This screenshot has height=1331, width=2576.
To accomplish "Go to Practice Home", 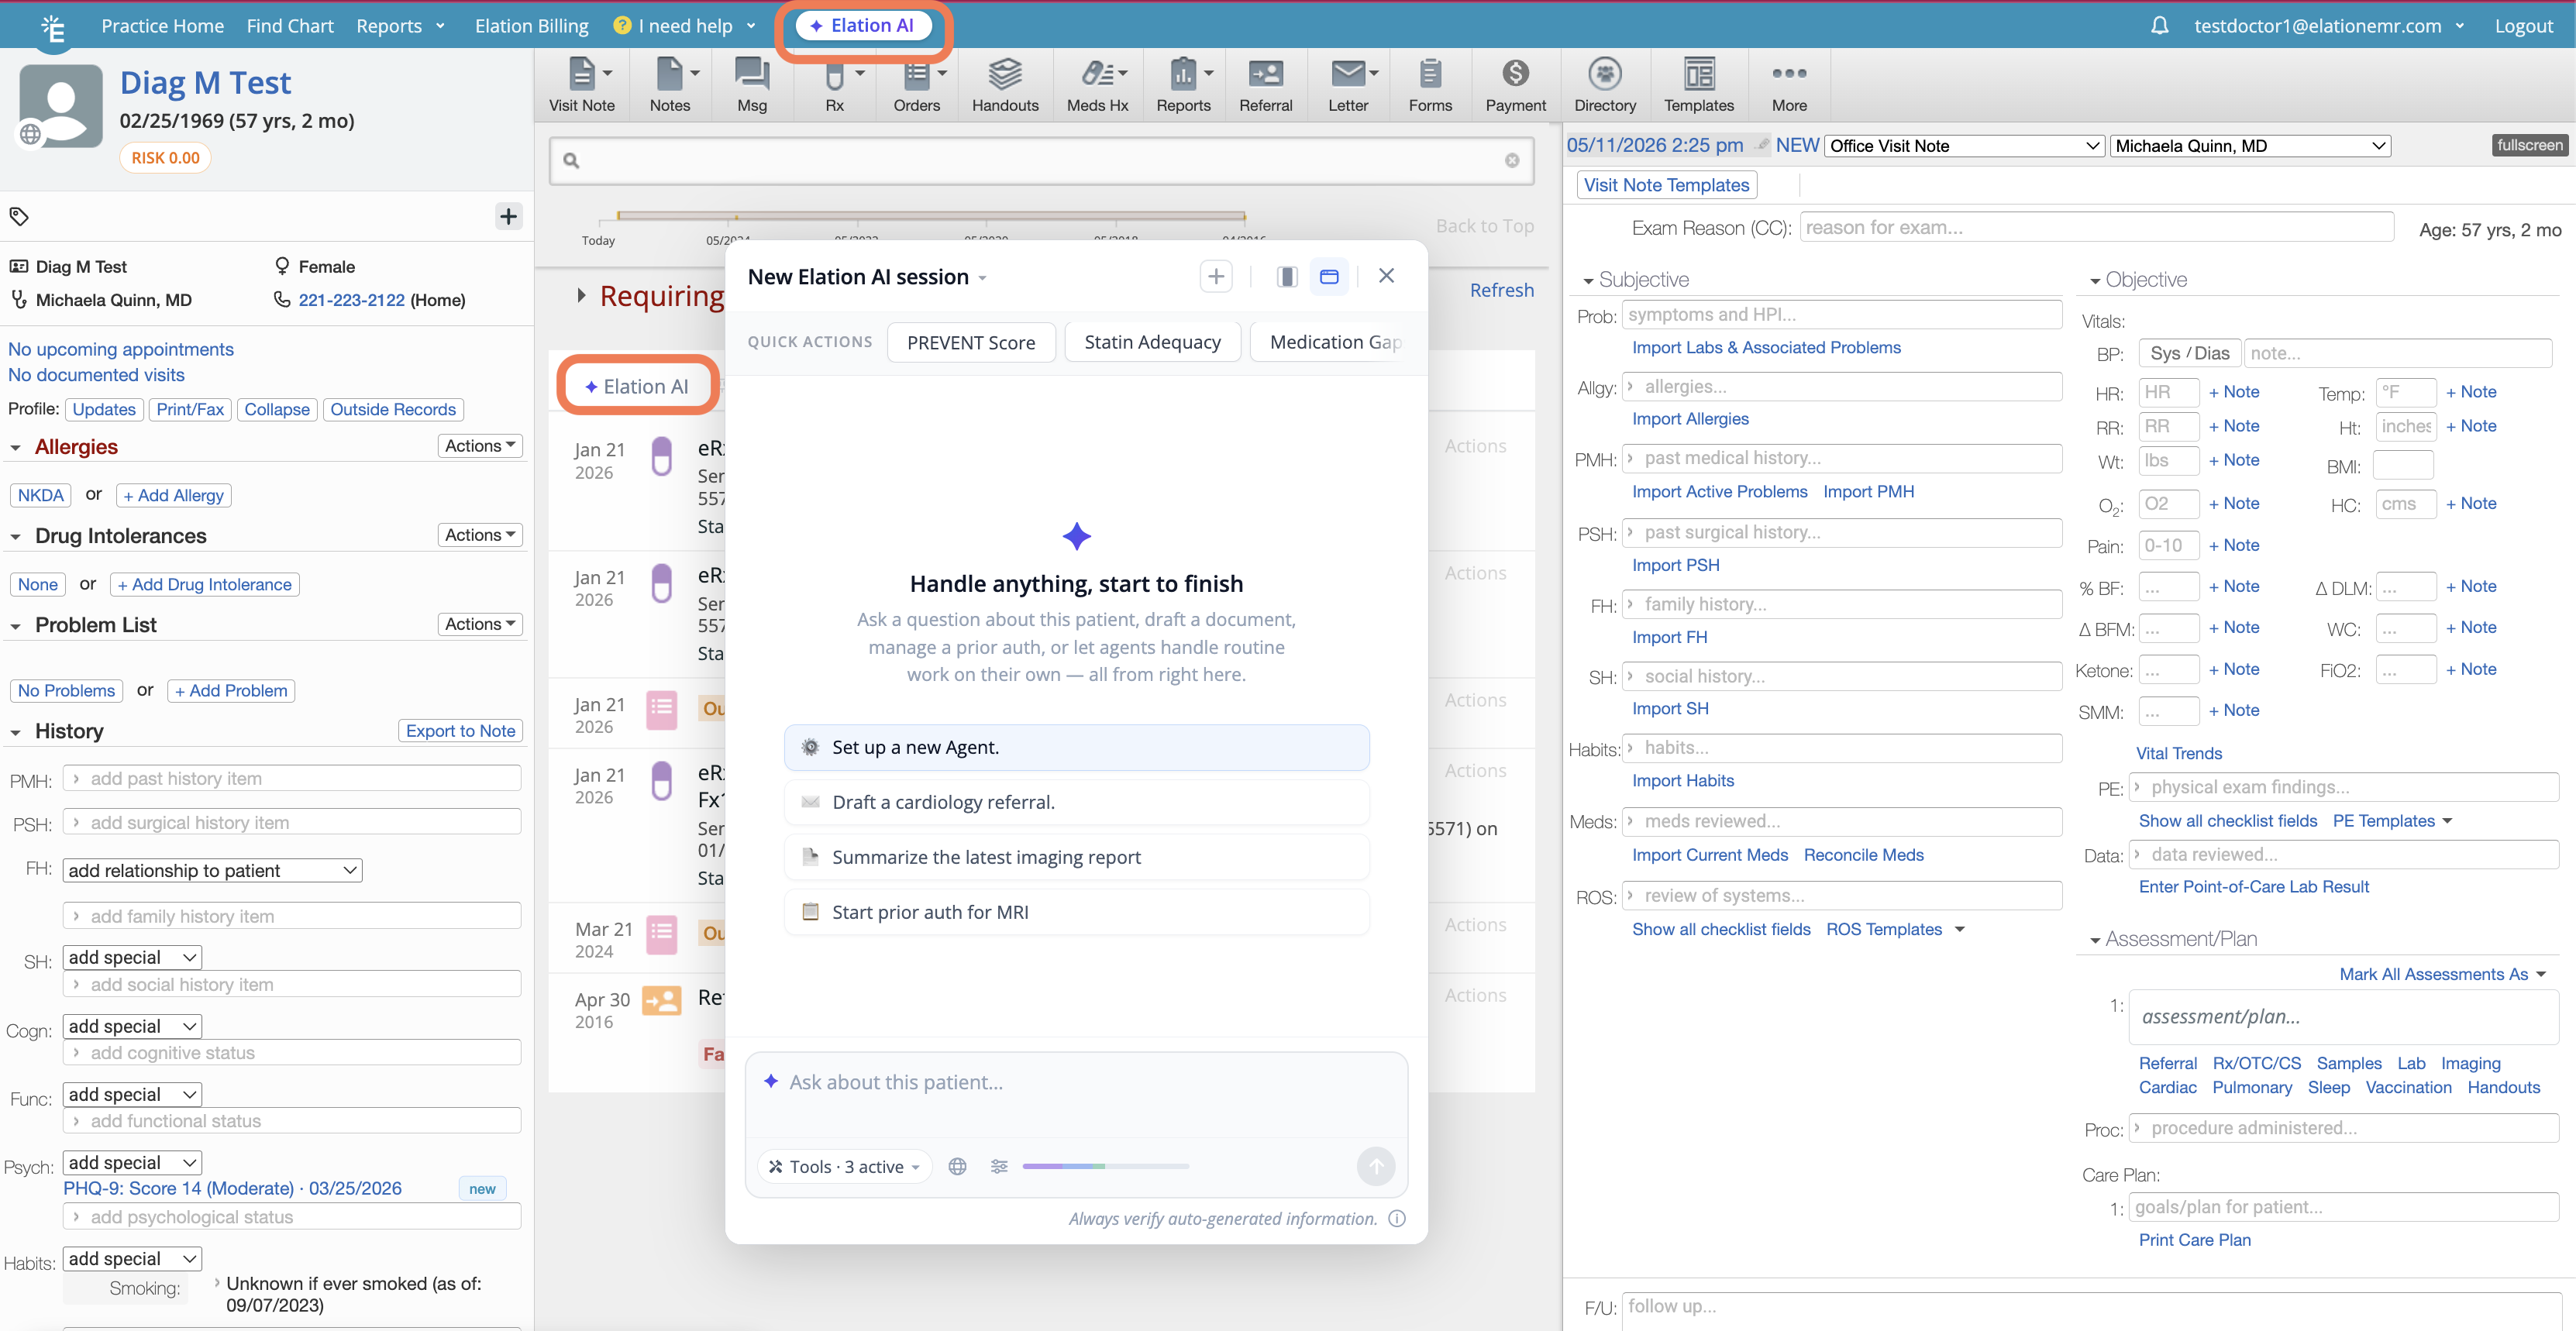I will (x=162, y=26).
